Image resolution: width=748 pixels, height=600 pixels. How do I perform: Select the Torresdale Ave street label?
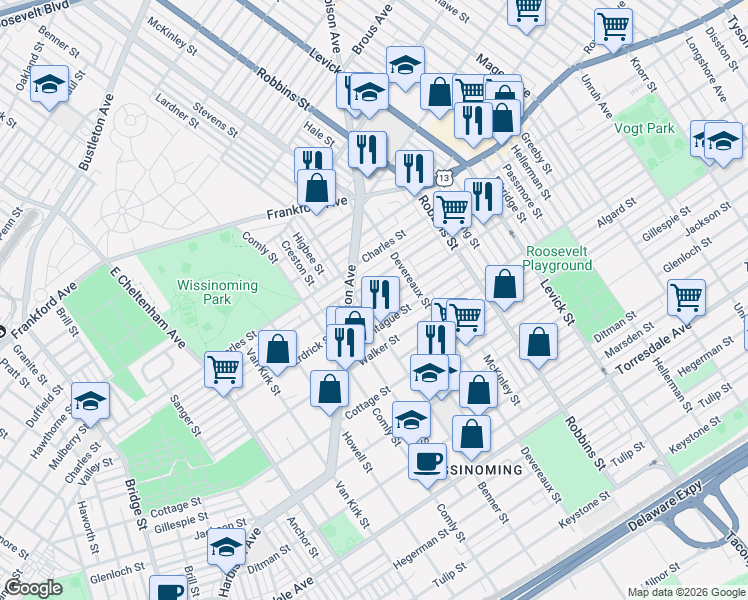654,348
